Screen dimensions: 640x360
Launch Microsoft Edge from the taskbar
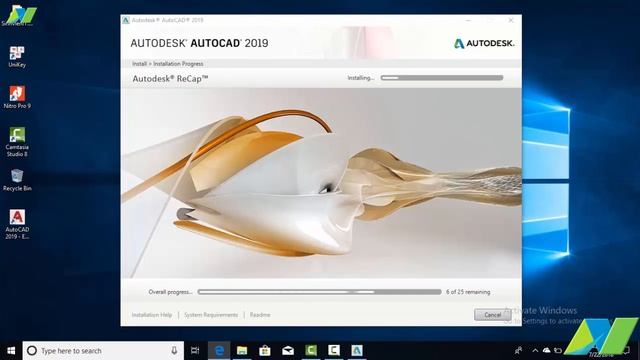[219, 351]
